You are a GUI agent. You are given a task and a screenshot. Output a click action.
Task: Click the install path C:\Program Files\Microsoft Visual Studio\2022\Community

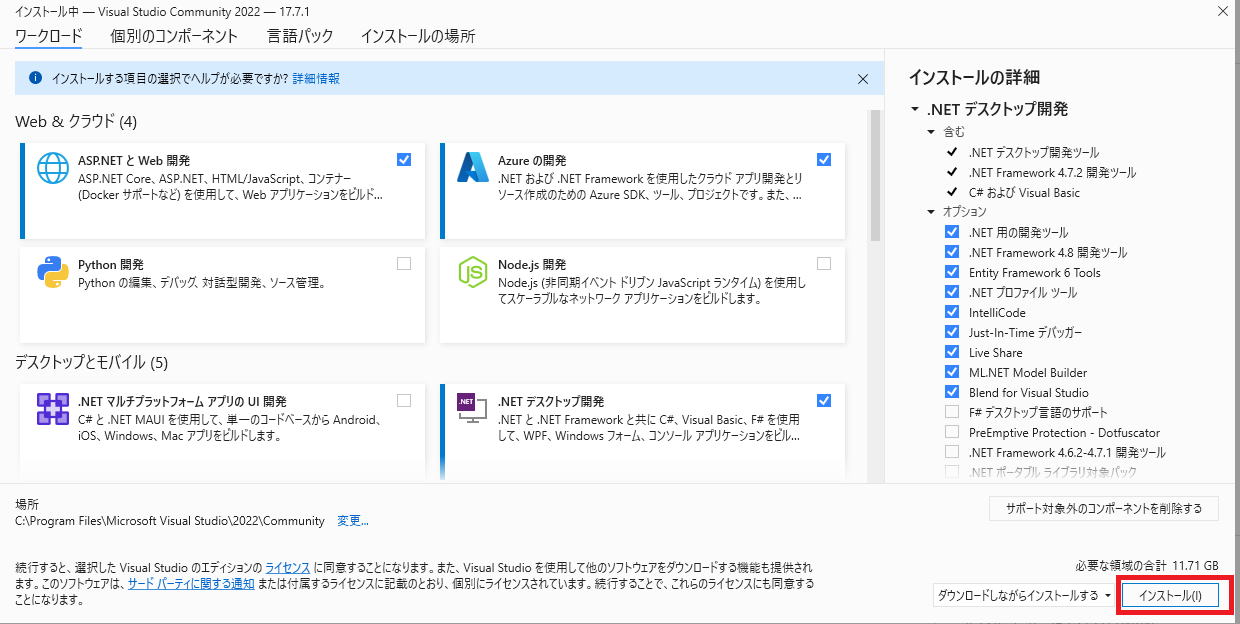click(x=170, y=521)
